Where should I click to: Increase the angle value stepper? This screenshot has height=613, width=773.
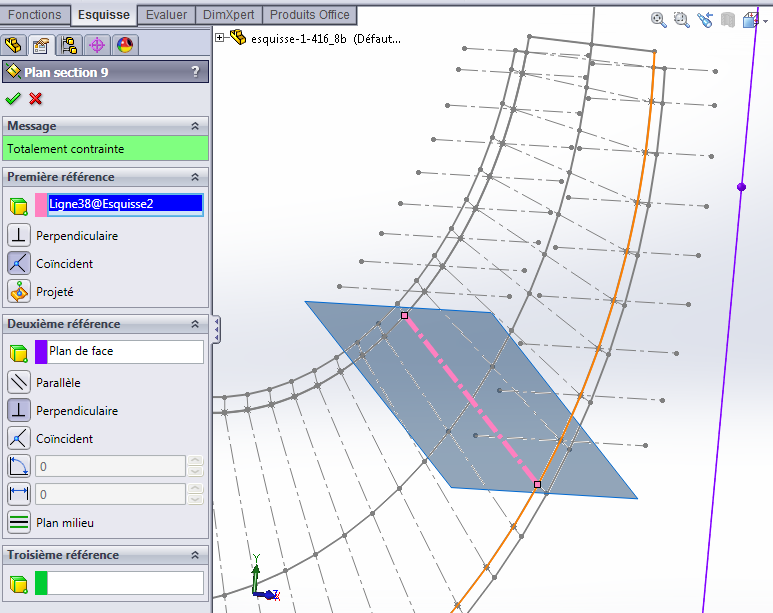(195, 461)
